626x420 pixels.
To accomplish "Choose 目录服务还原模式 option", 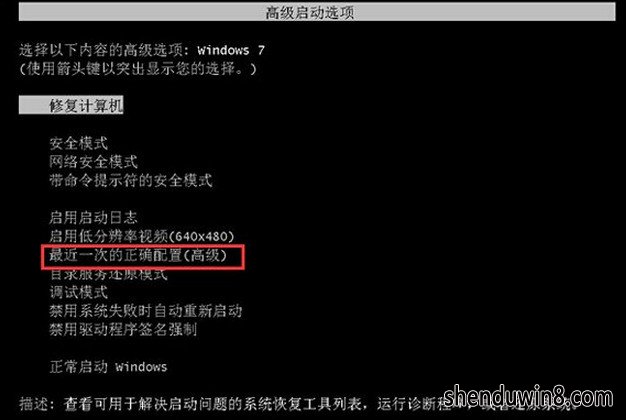I will pos(108,274).
